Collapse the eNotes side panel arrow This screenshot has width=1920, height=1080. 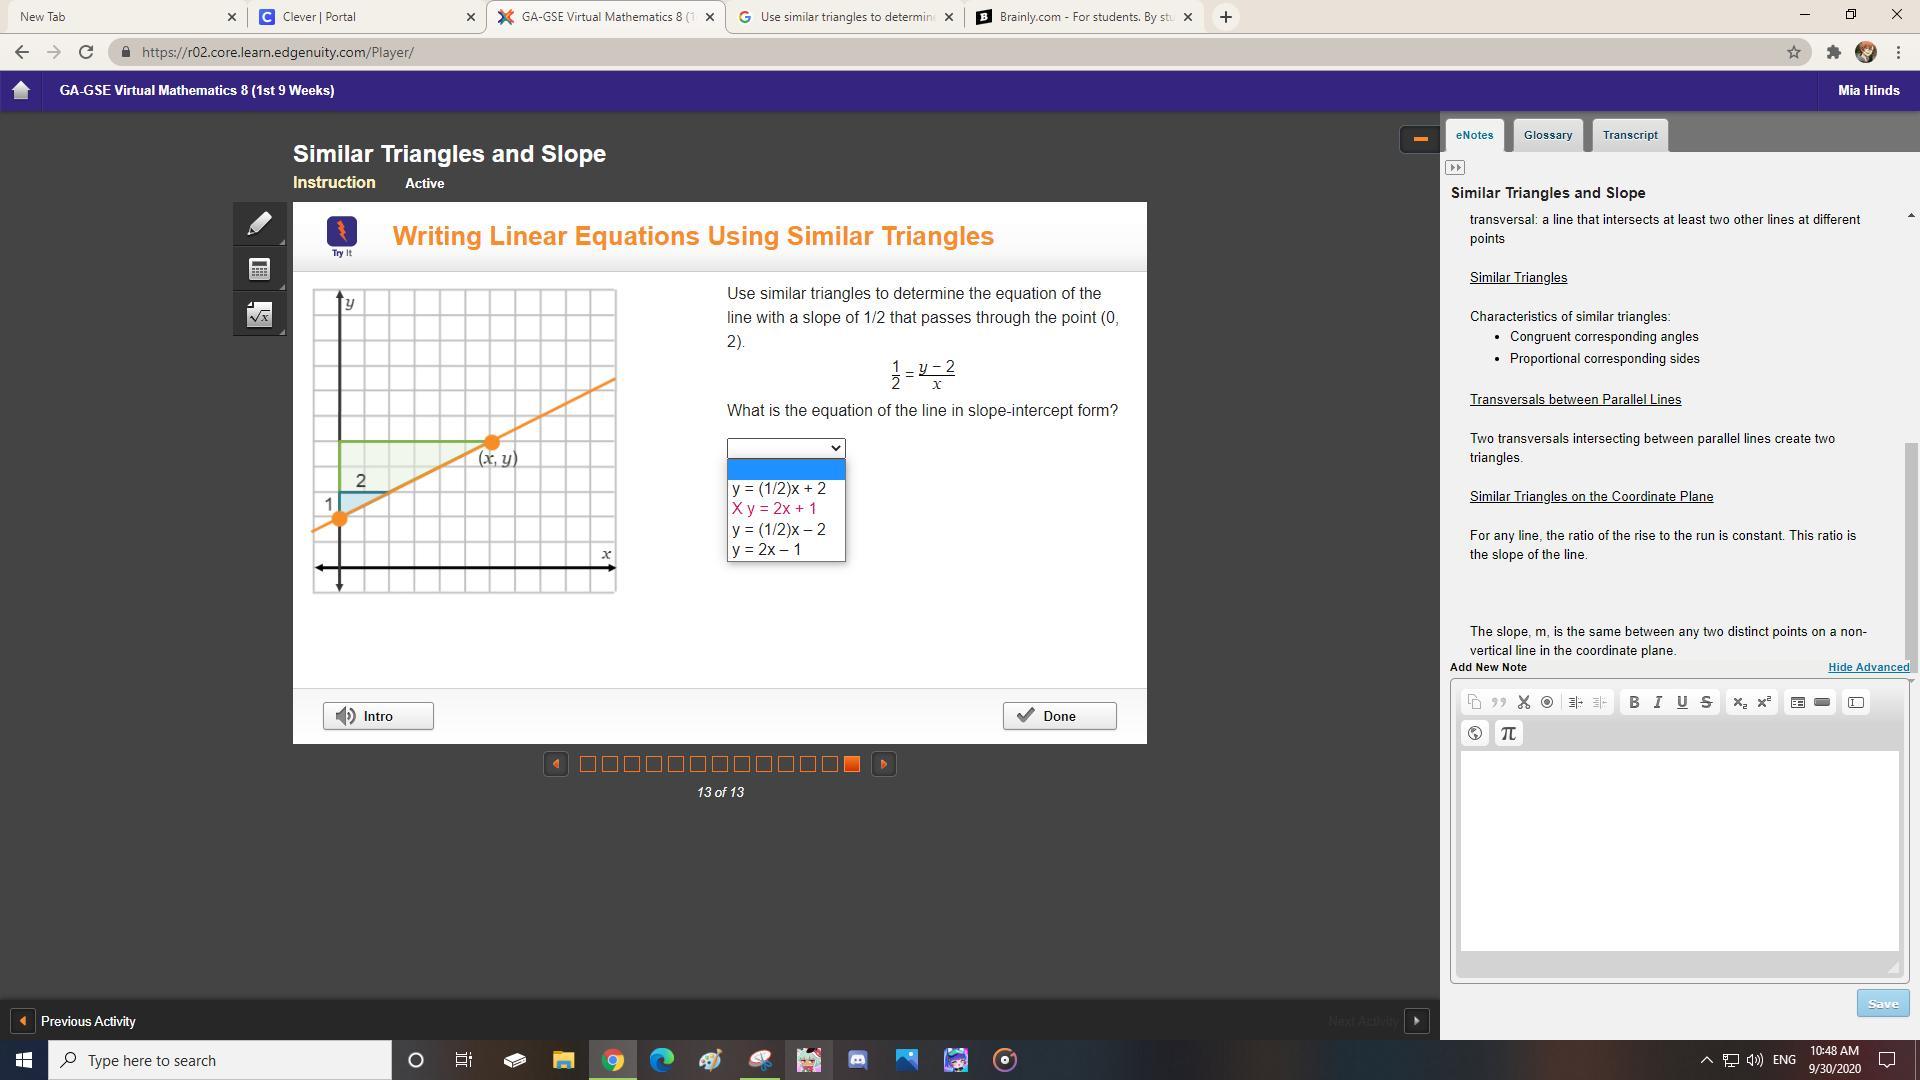(1455, 168)
